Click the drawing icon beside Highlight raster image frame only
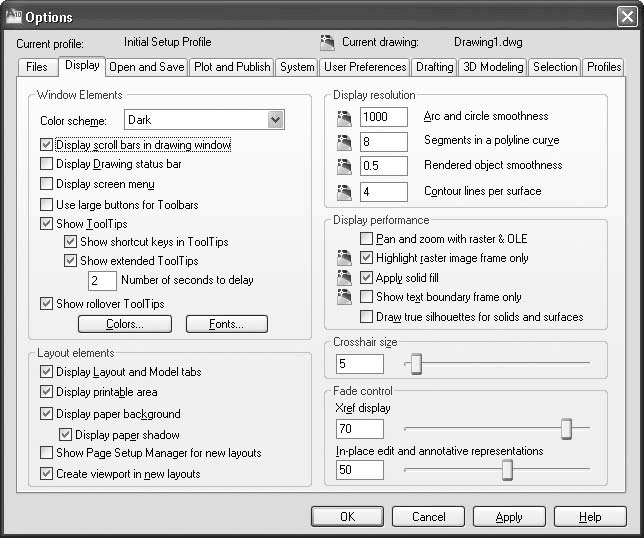This screenshot has height=538, width=644. [x=345, y=259]
